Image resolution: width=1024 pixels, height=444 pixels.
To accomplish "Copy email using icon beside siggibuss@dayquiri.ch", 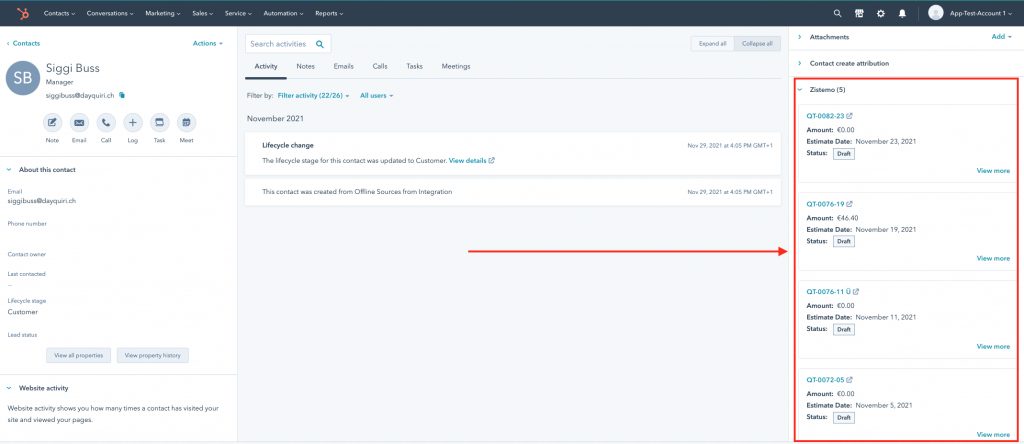I will [x=121, y=95].
